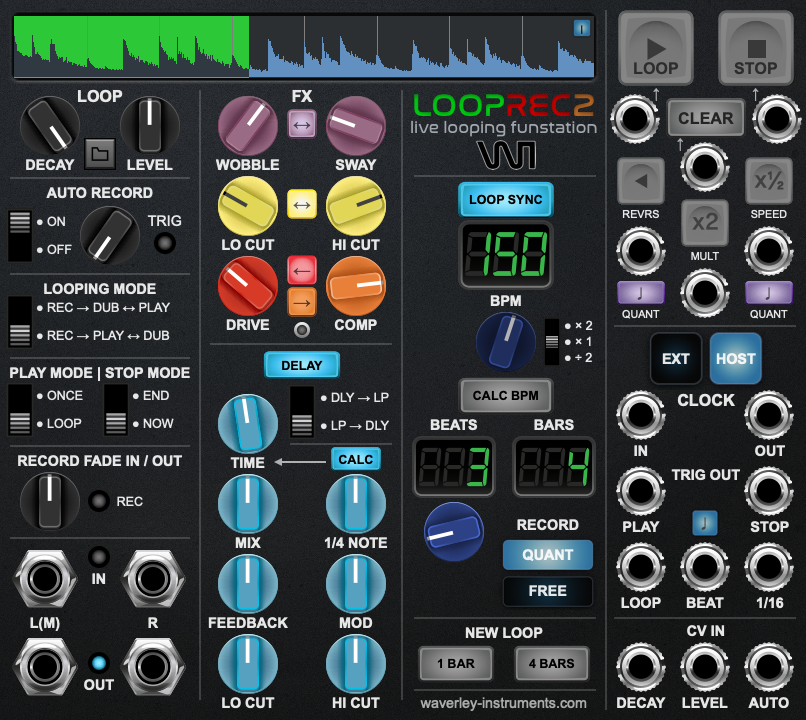Click the 1/16 trigger output jack

pyautogui.click(x=769, y=567)
